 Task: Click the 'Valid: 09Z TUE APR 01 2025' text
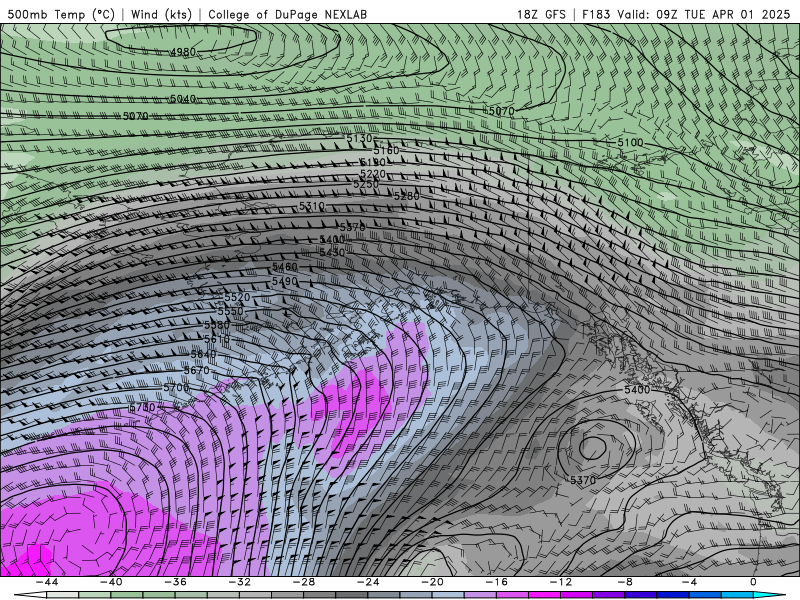click(x=704, y=14)
